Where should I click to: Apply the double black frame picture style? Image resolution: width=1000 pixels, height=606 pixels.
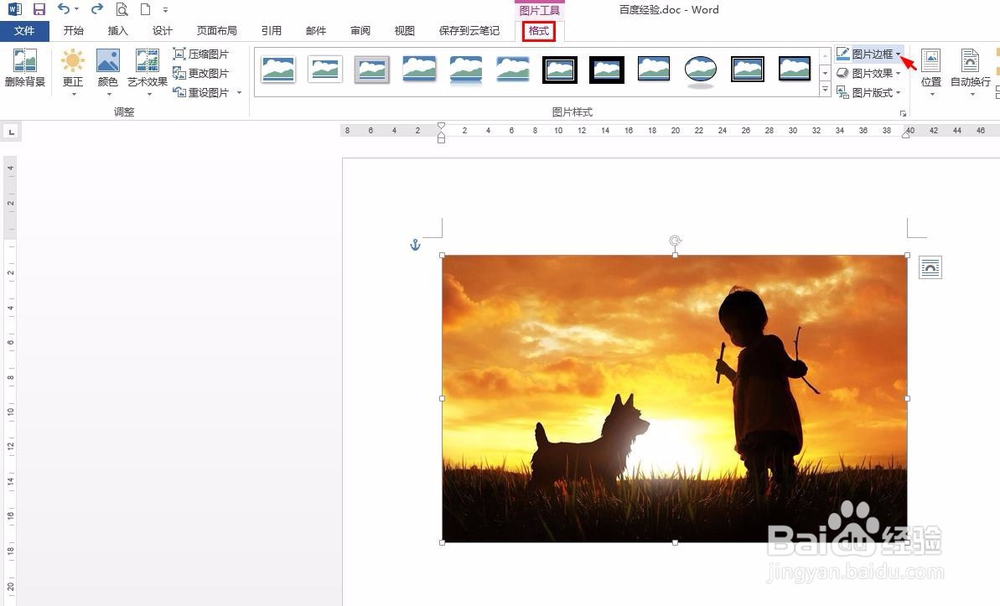point(560,69)
